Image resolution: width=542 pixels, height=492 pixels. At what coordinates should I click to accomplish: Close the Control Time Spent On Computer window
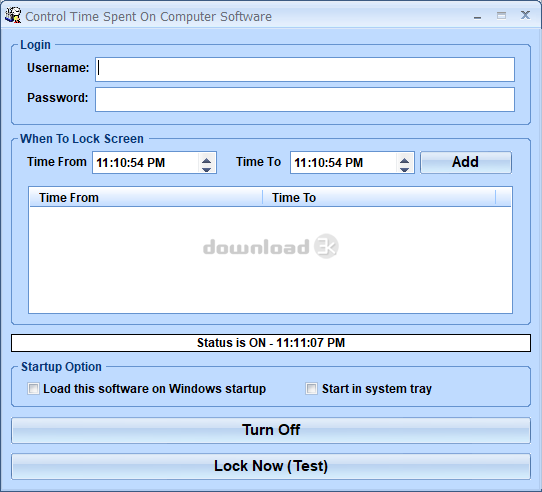point(525,15)
